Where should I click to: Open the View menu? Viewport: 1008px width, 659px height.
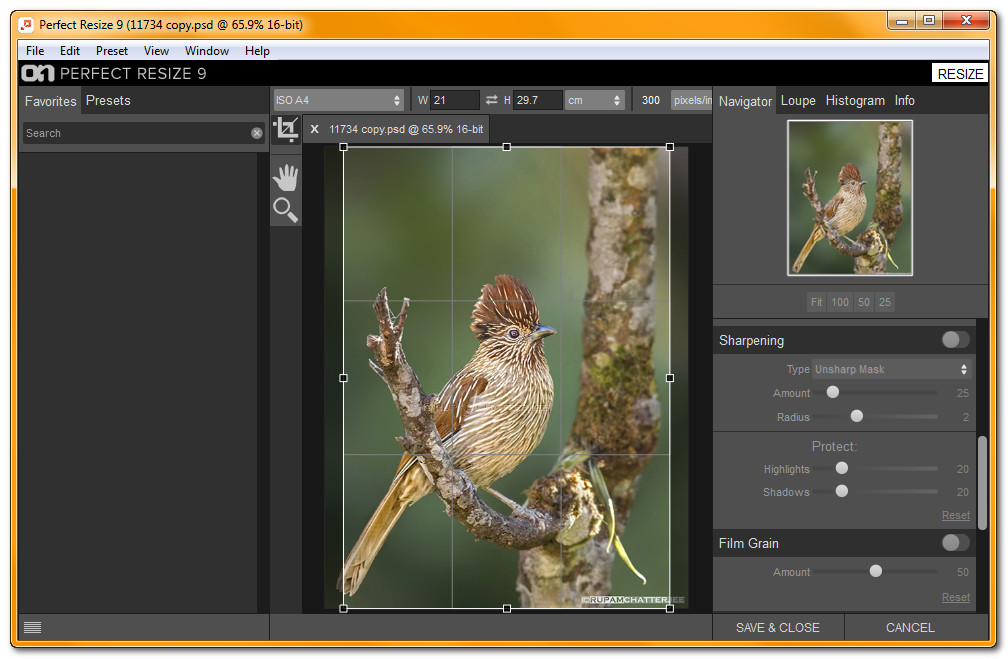point(156,51)
